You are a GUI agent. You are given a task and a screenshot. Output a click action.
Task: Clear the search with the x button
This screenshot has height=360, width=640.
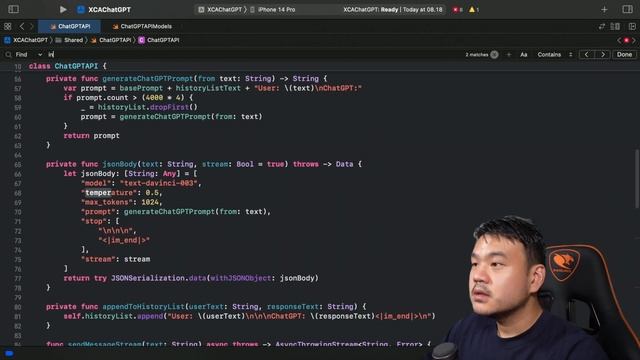tap(494, 55)
